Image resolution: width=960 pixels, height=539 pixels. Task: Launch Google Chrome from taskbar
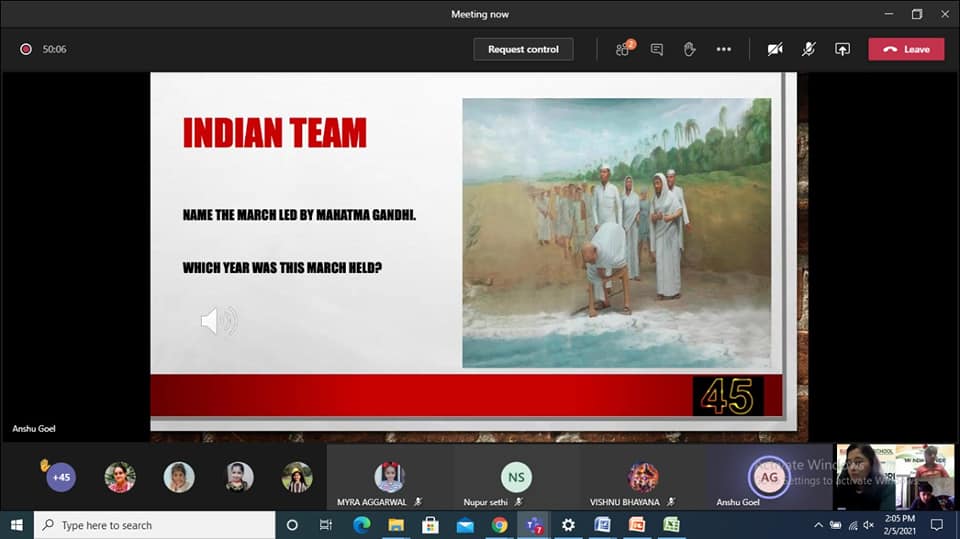[x=500, y=525]
